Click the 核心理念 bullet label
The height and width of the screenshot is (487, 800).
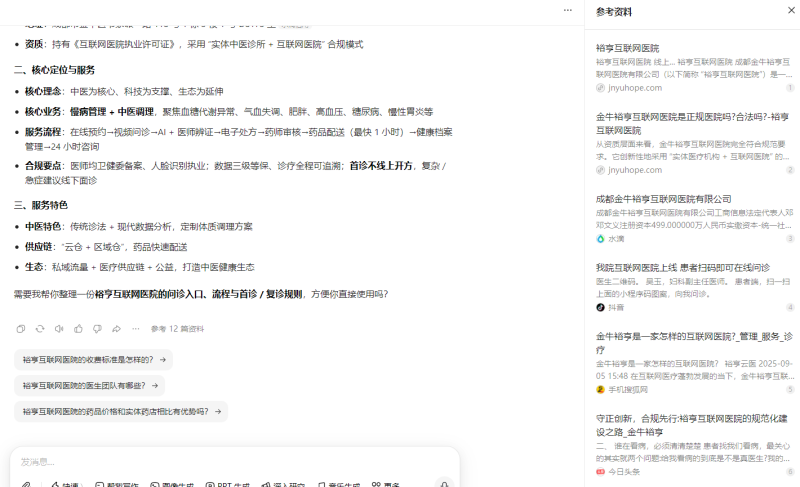43,91
